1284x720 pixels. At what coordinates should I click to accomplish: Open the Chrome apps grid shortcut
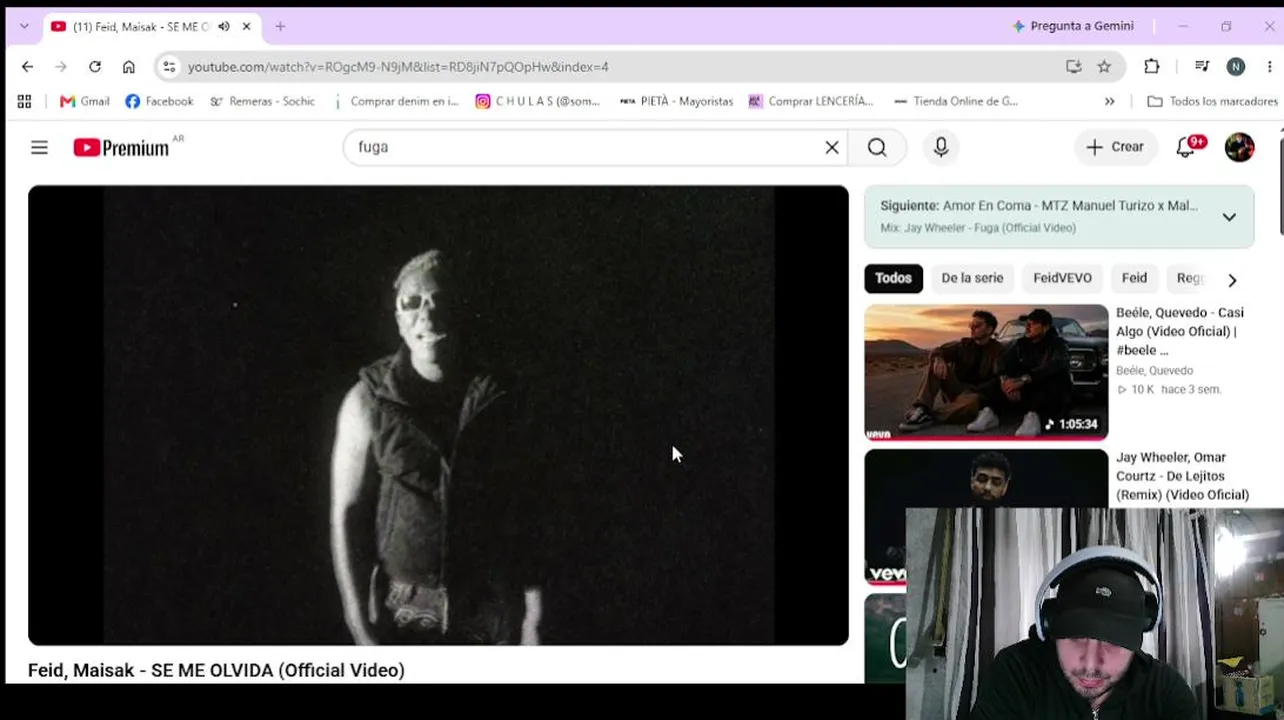point(24,101)
